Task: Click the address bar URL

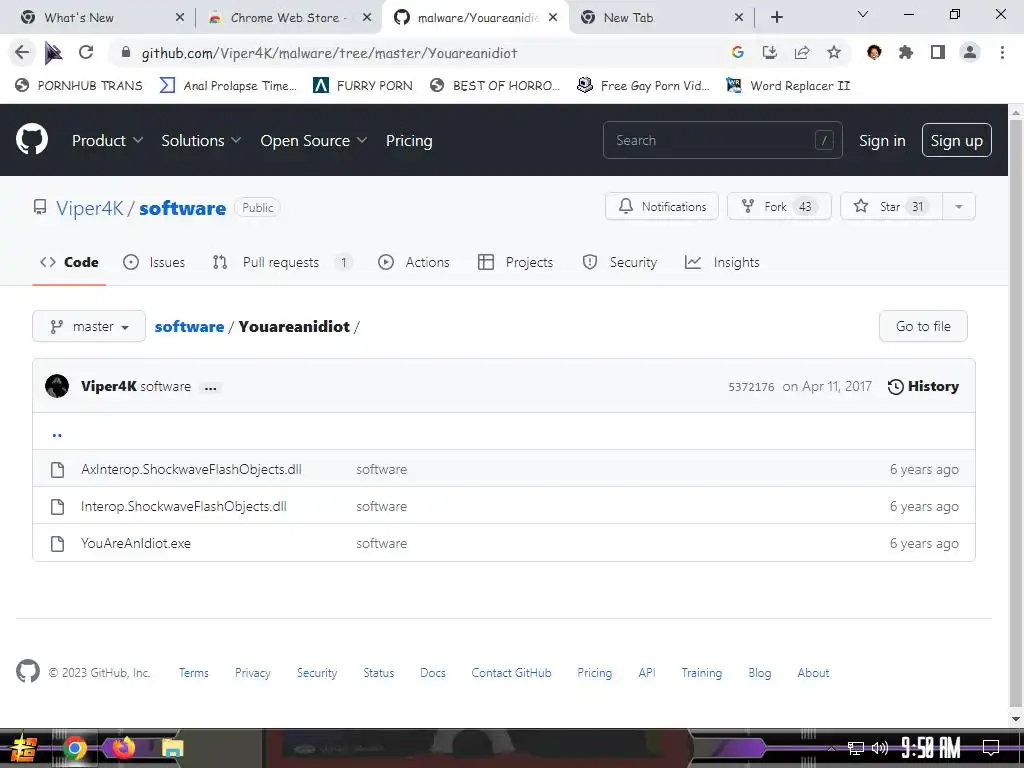Action: coord(329,53)
